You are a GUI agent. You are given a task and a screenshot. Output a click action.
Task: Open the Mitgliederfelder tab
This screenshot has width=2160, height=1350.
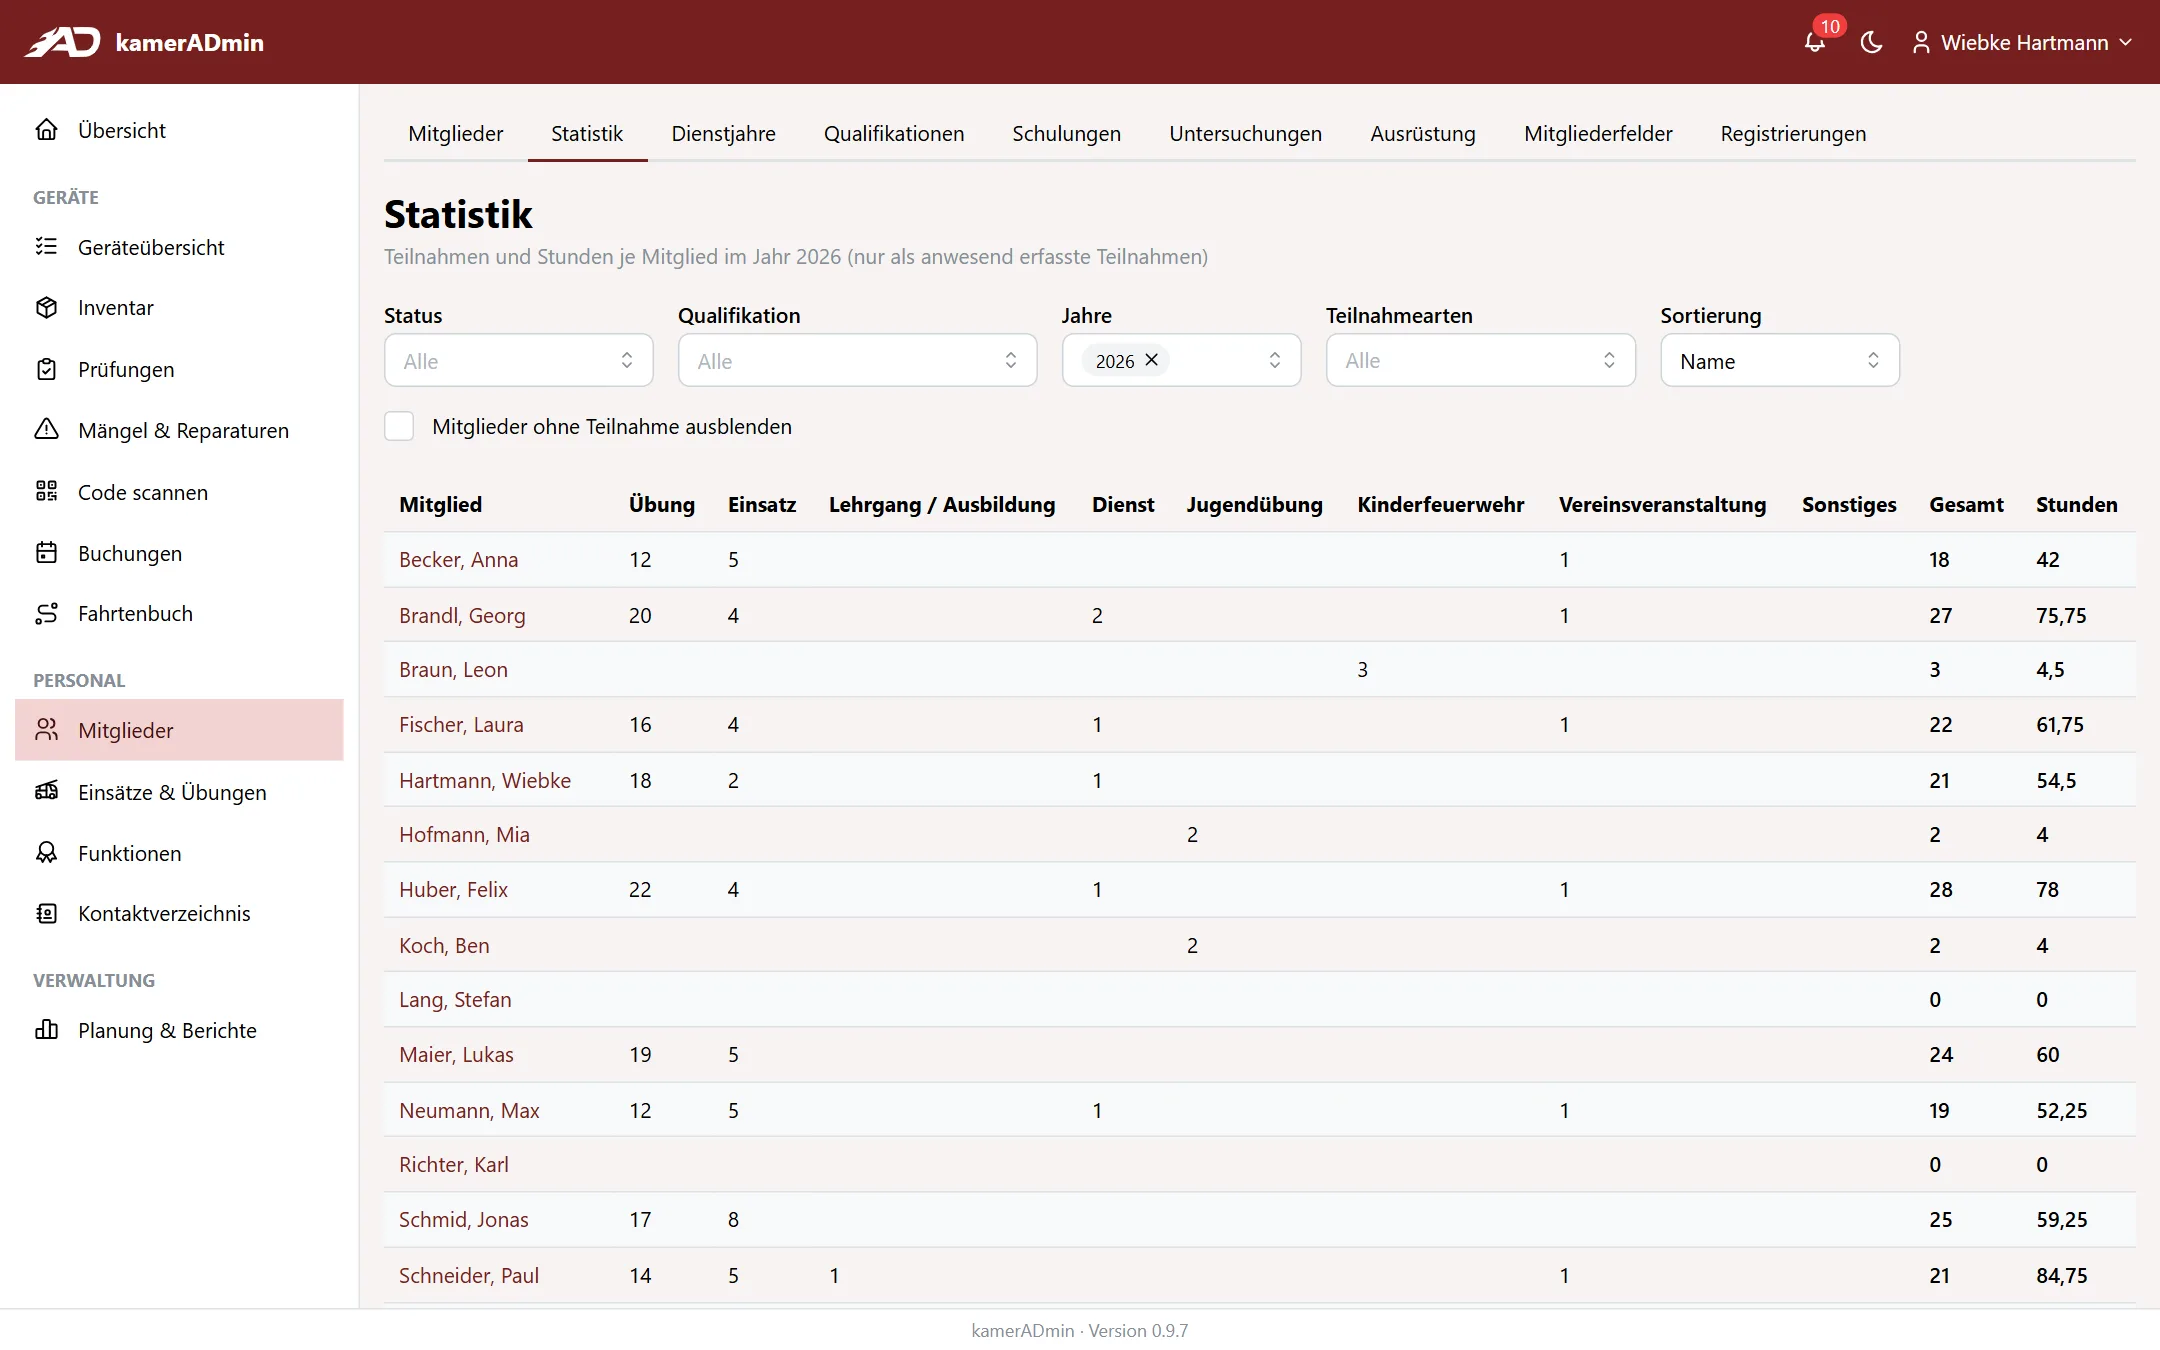(1598, 134)
